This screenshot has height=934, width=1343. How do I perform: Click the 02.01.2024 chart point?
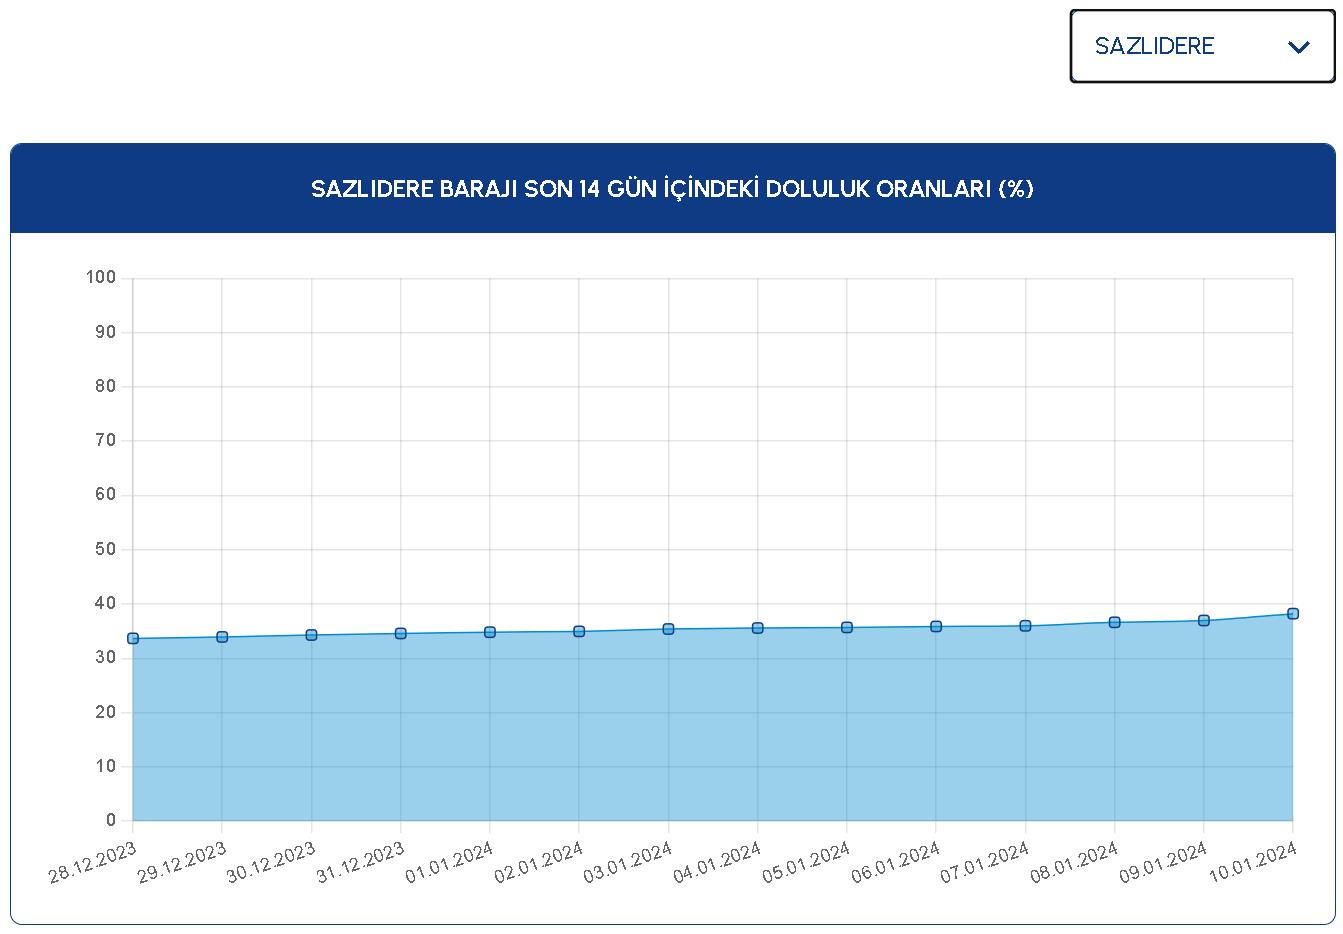[579, 631]
